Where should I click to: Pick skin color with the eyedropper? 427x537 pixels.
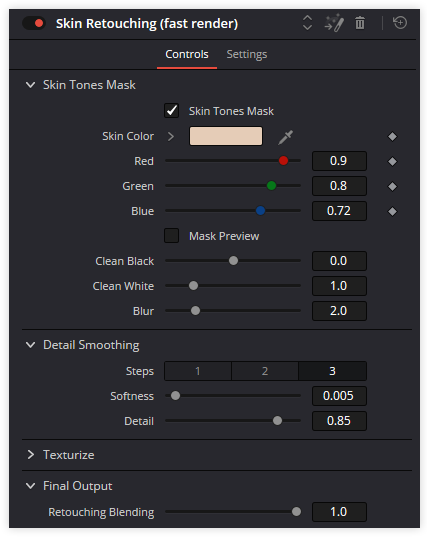coord(286,137)
